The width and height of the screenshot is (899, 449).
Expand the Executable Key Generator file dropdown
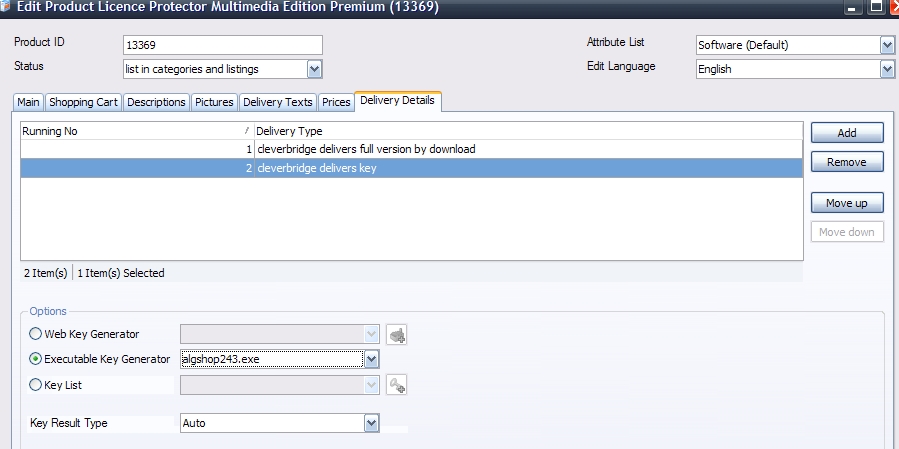pyautogui.click(x=371, y=359)
